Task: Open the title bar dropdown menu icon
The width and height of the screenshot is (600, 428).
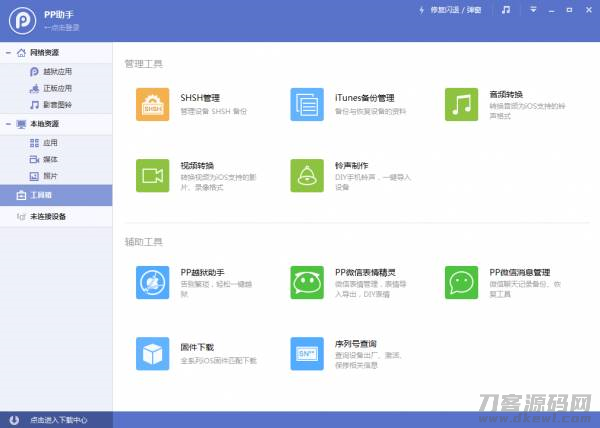Action: click(x=533, y=10)
